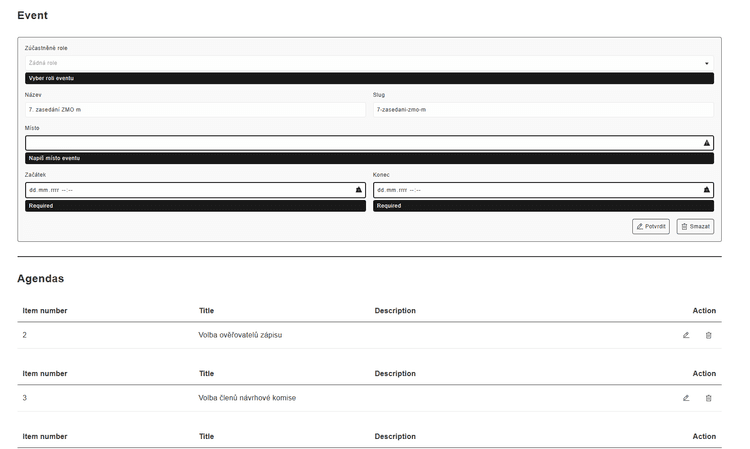The height and width of the screenshot is (449, 750).
Task: Click warning icon in Začátek field
Action: pos(359,190)
